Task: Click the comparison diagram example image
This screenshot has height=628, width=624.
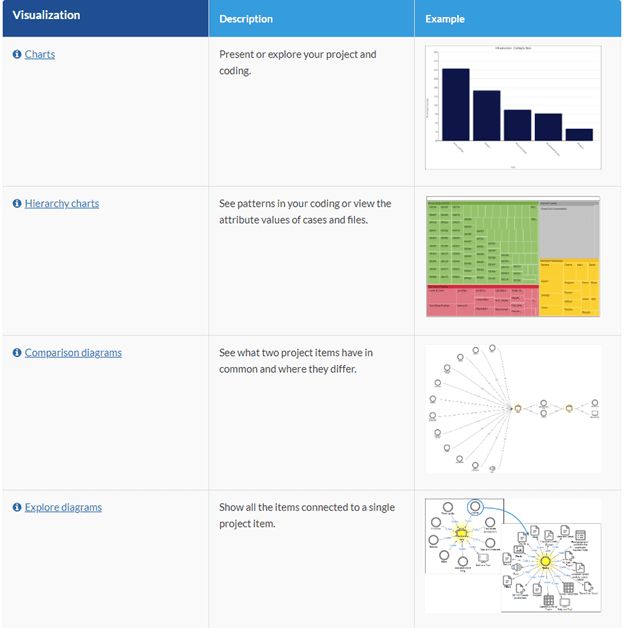Action: click(x=513, y=408)
